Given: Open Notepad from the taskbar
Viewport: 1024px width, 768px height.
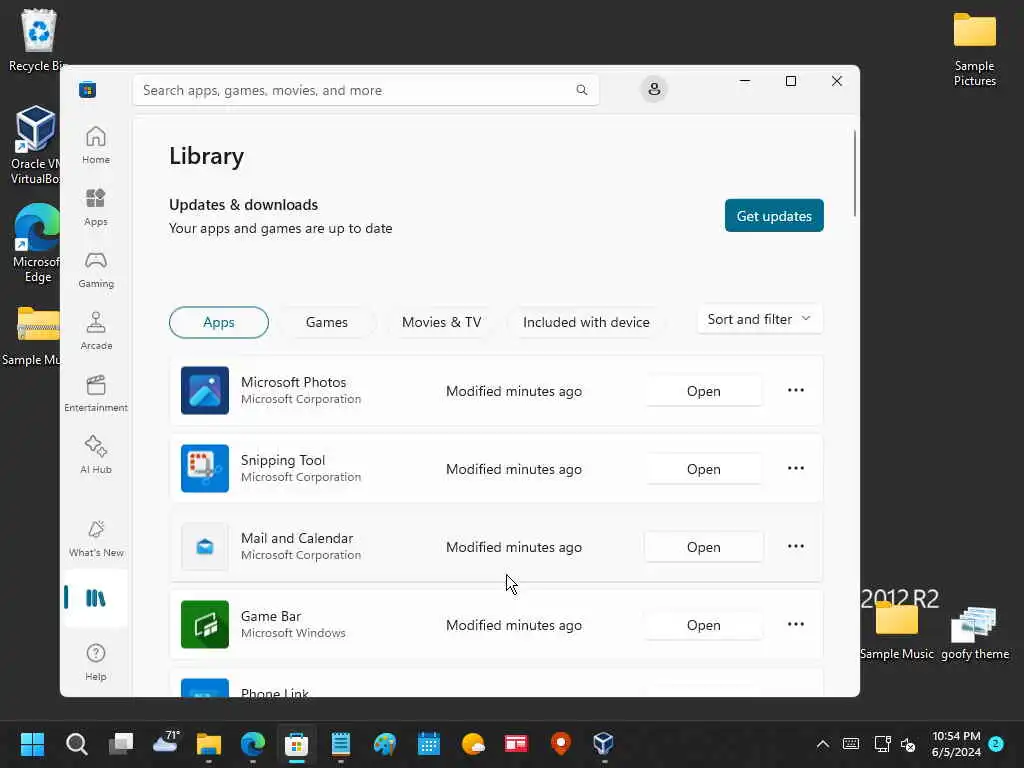Looking at the screenshot, I should point(341,744).
